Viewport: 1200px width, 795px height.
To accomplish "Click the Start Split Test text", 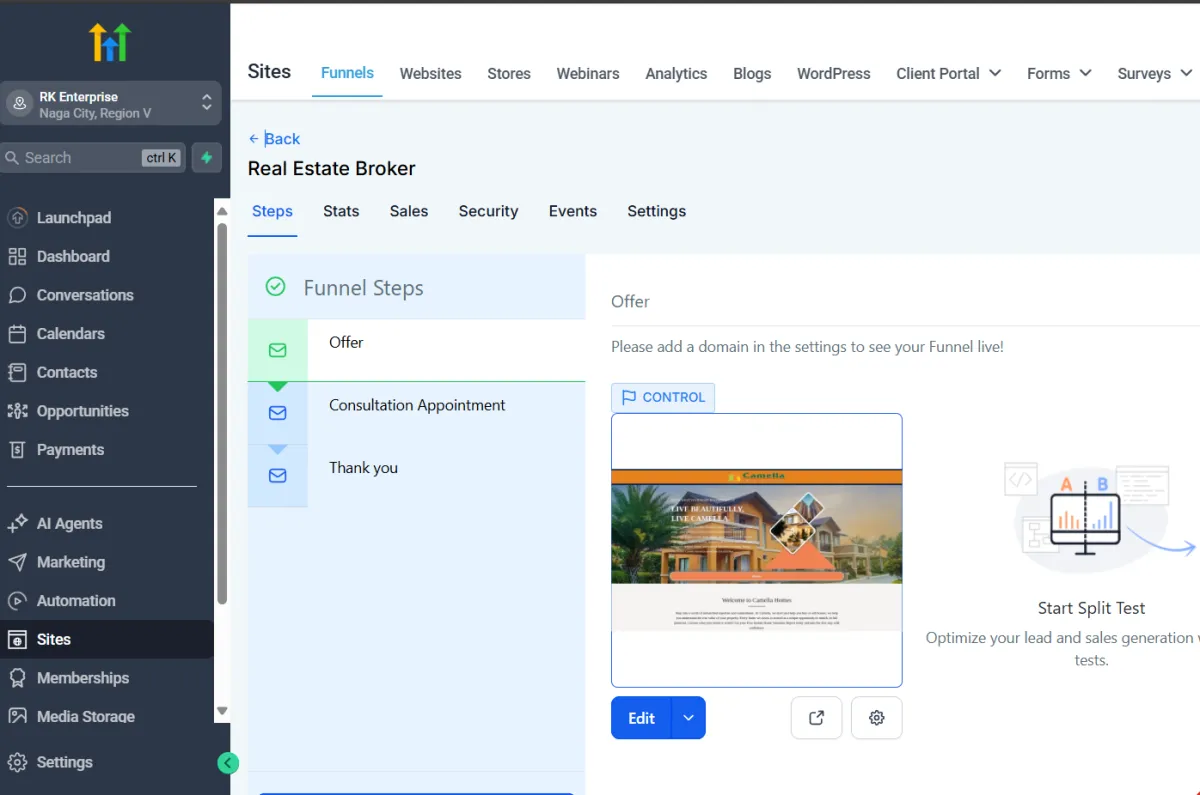I will pyautogui.click(x=1091, y=608).
